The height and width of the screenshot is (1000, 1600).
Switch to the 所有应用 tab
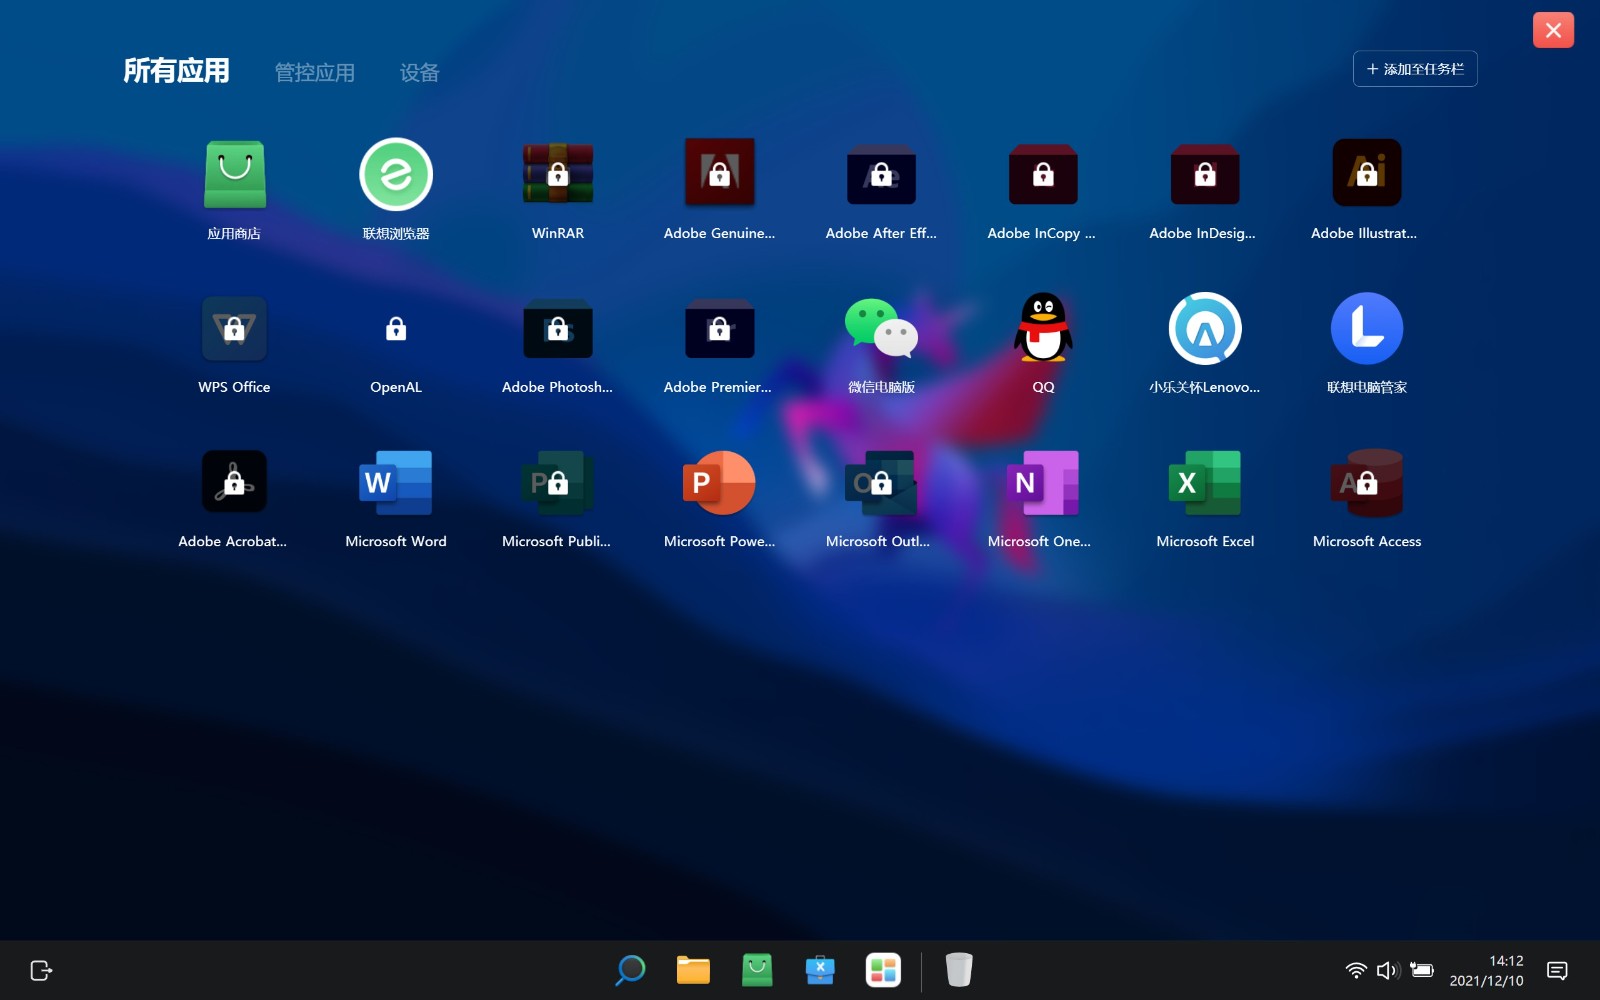[176, 70]
